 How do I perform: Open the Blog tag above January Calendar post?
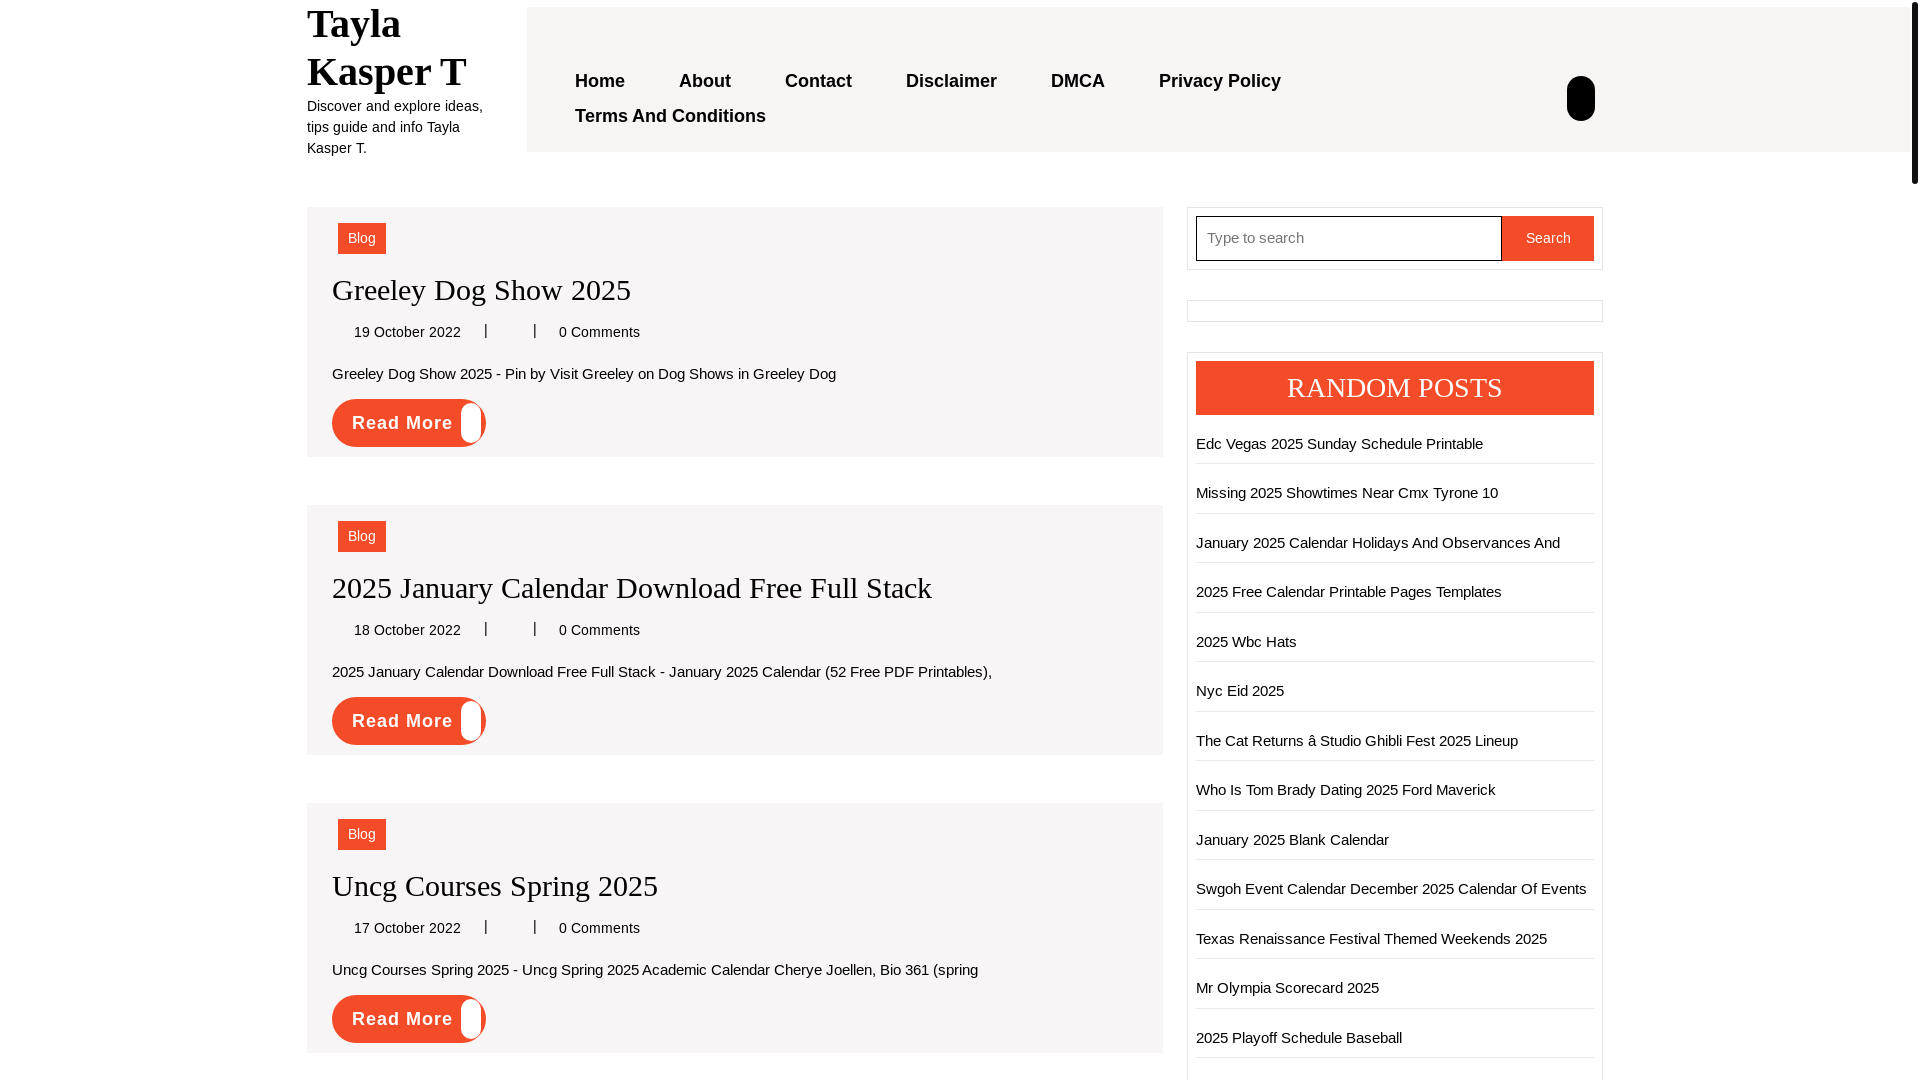[x=361, y=536]
